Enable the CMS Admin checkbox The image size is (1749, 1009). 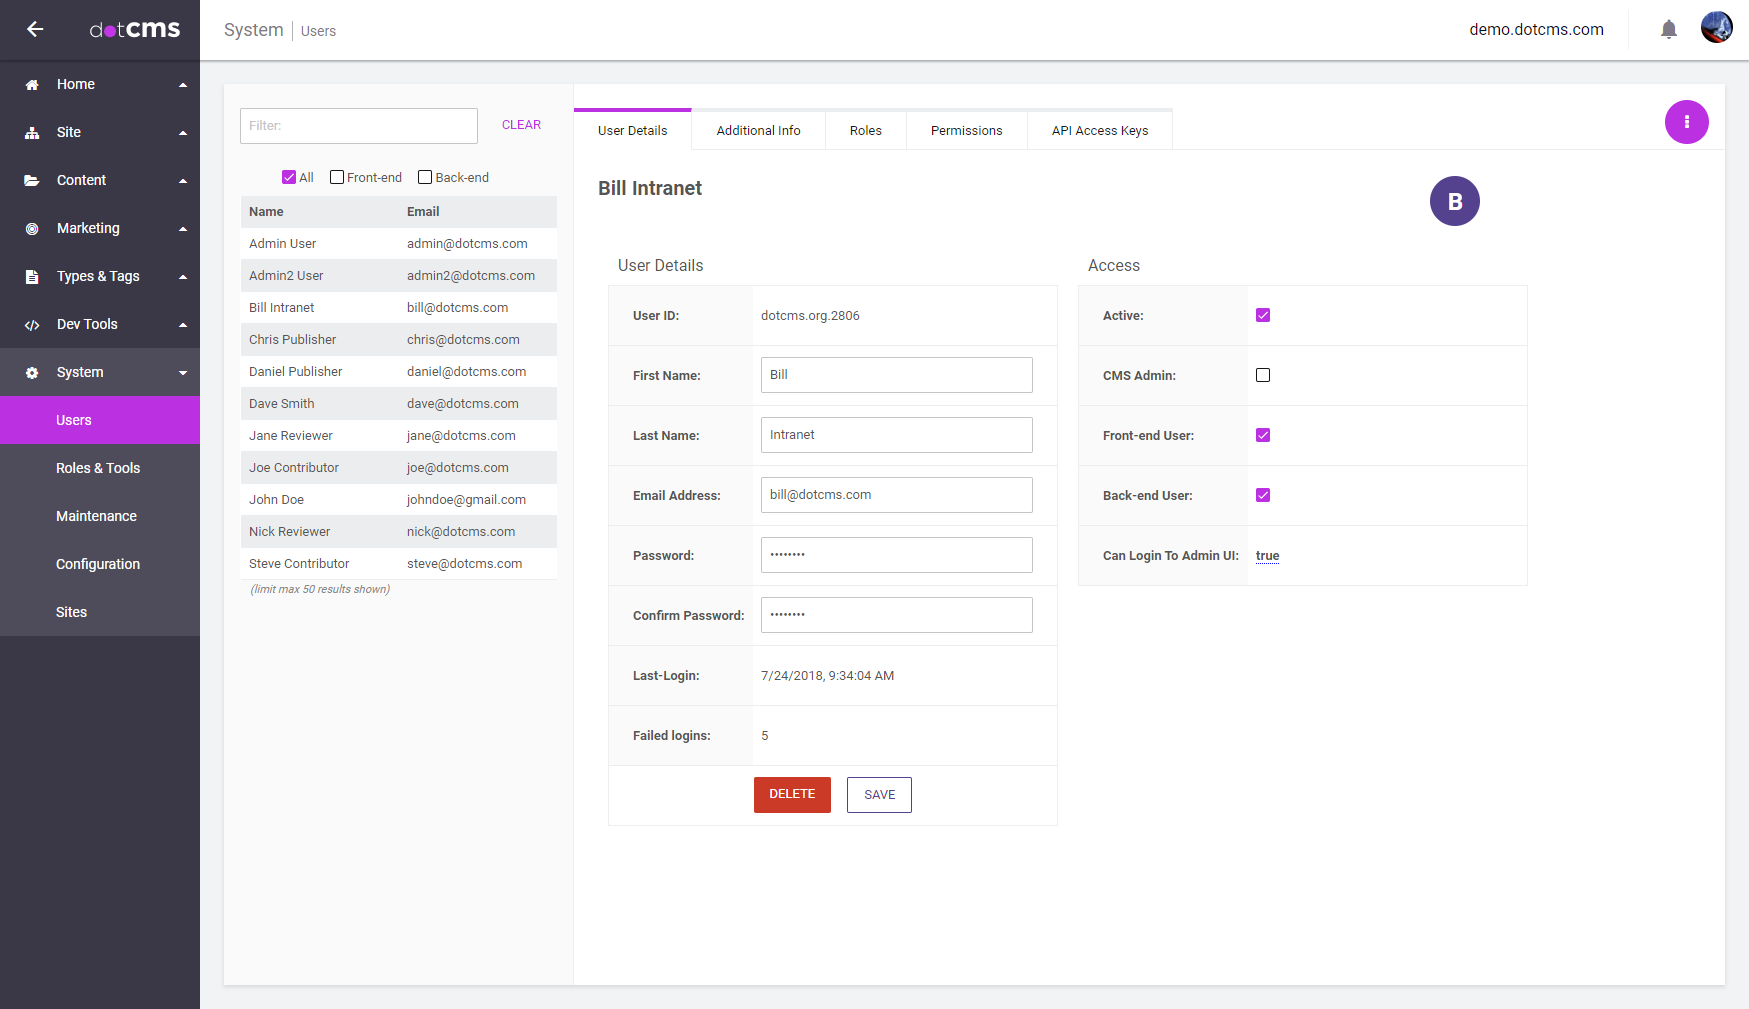[1263, 375]
